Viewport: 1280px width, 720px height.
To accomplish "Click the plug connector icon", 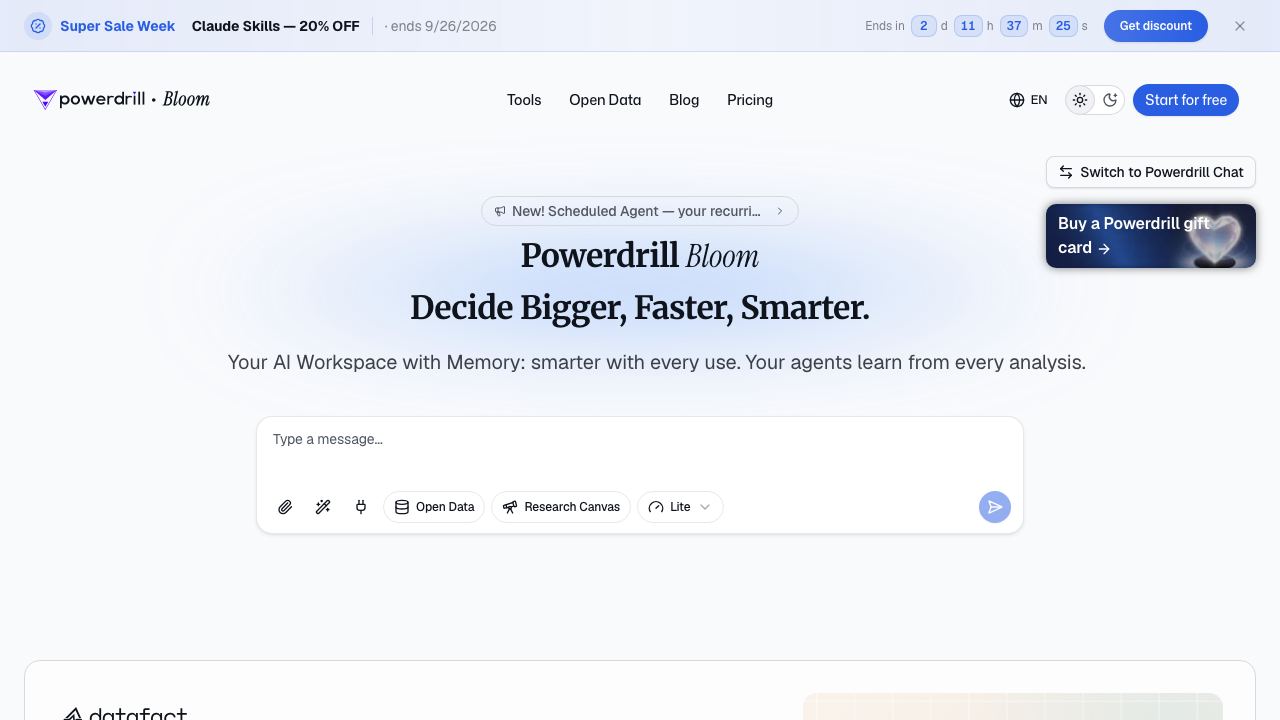I will coord(361,507).
